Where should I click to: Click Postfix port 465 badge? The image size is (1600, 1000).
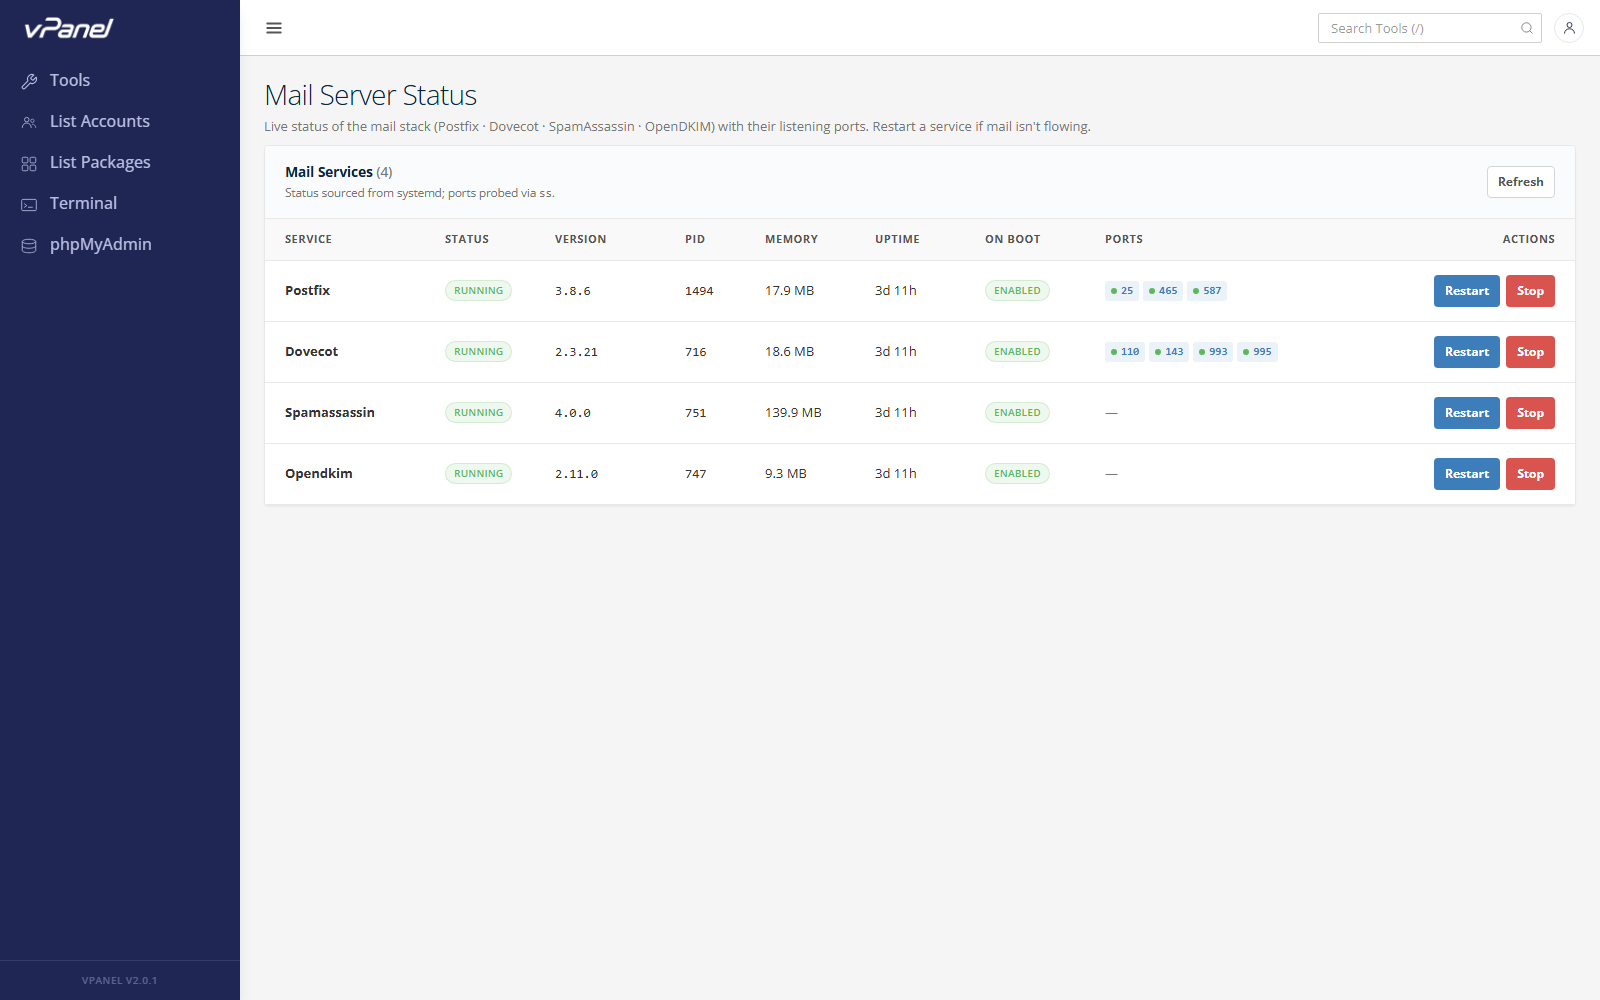click(1163, 291)
